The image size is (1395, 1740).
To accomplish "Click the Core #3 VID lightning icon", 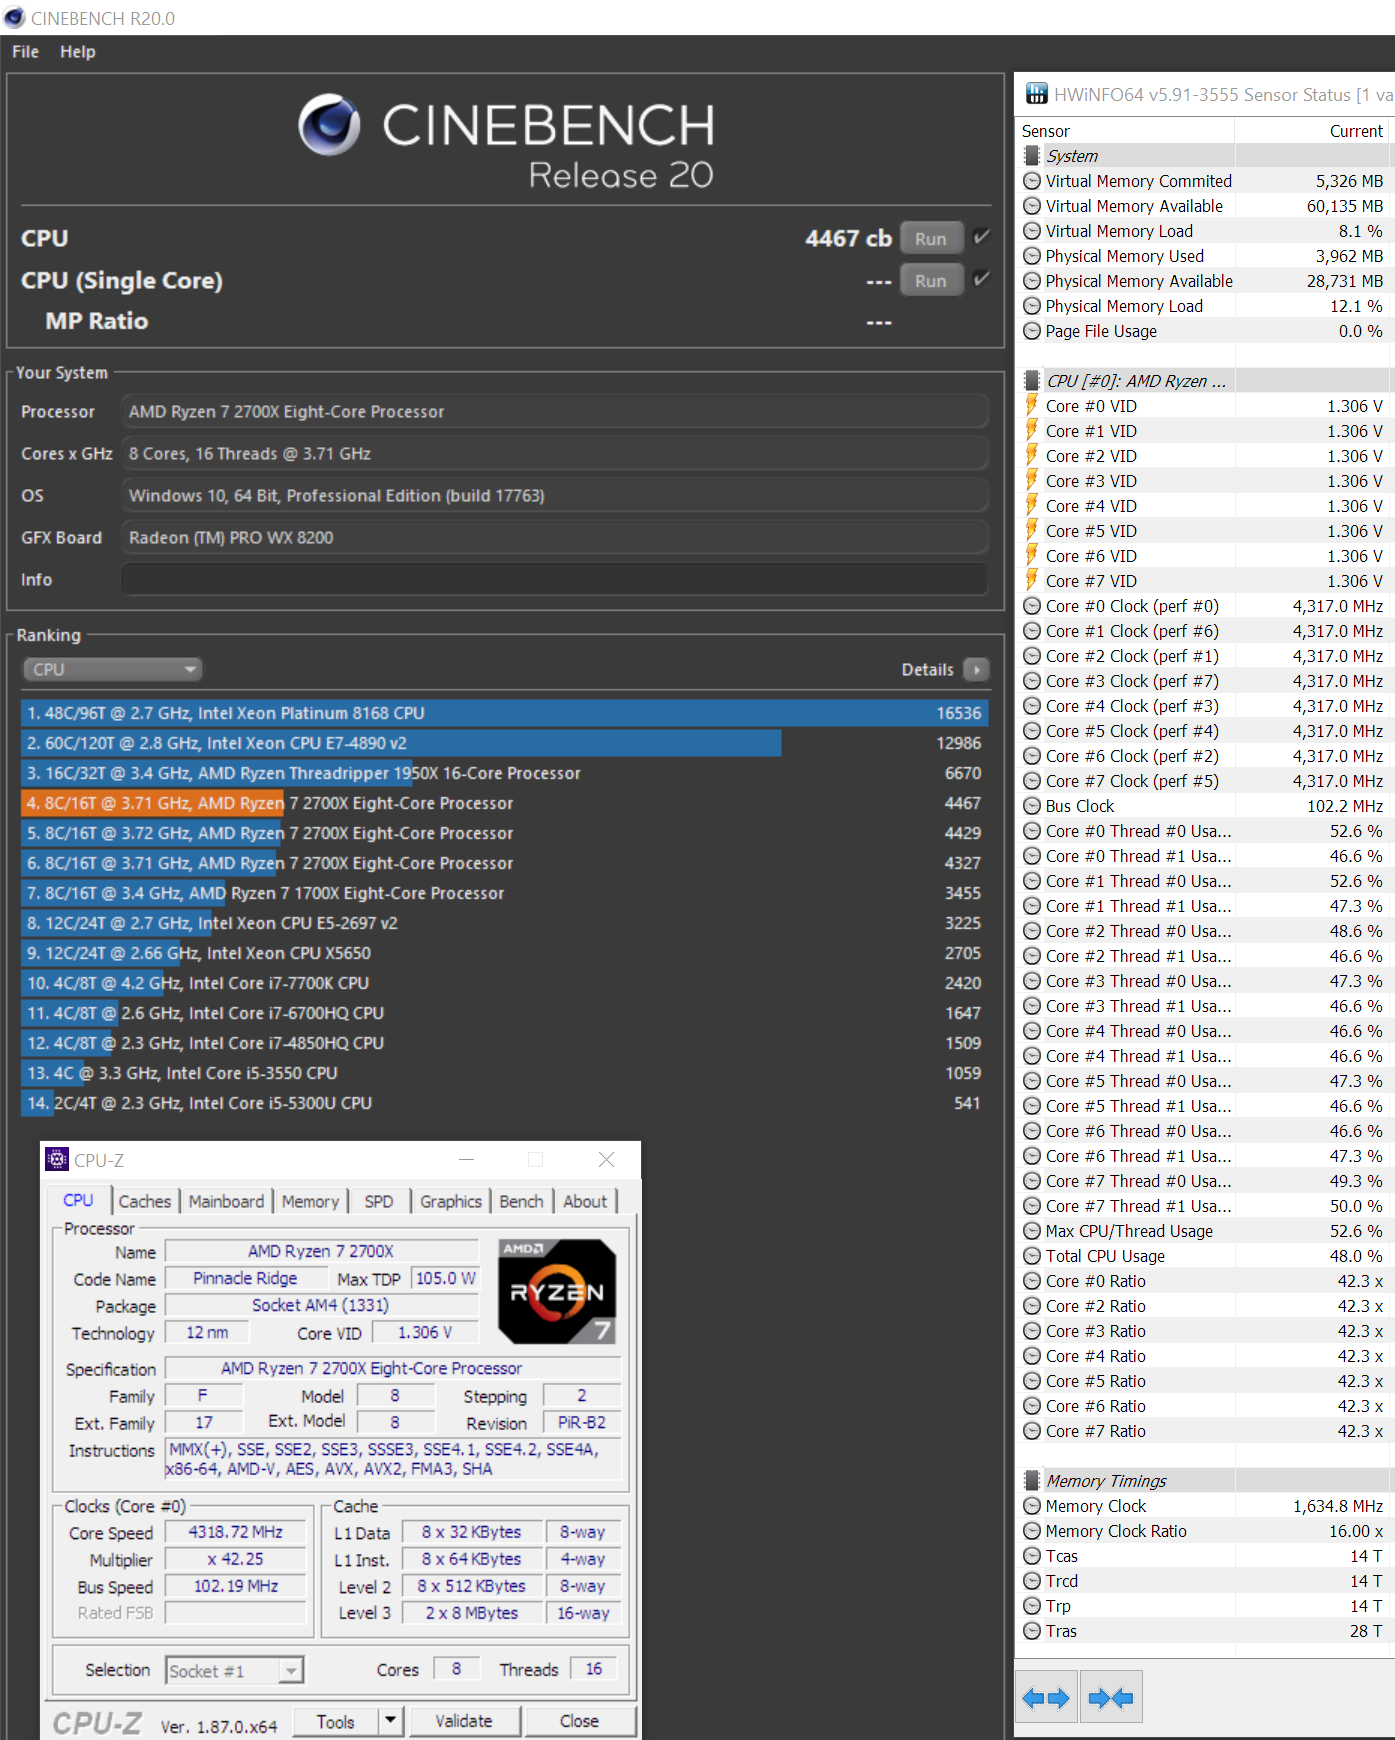I will click(x=1032, y=480).
